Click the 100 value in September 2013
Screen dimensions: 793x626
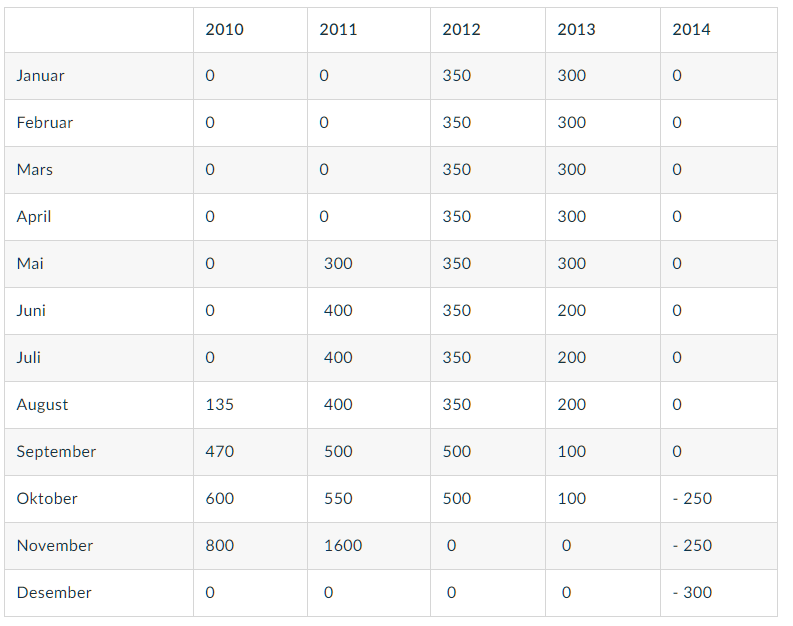coord(571,452)
